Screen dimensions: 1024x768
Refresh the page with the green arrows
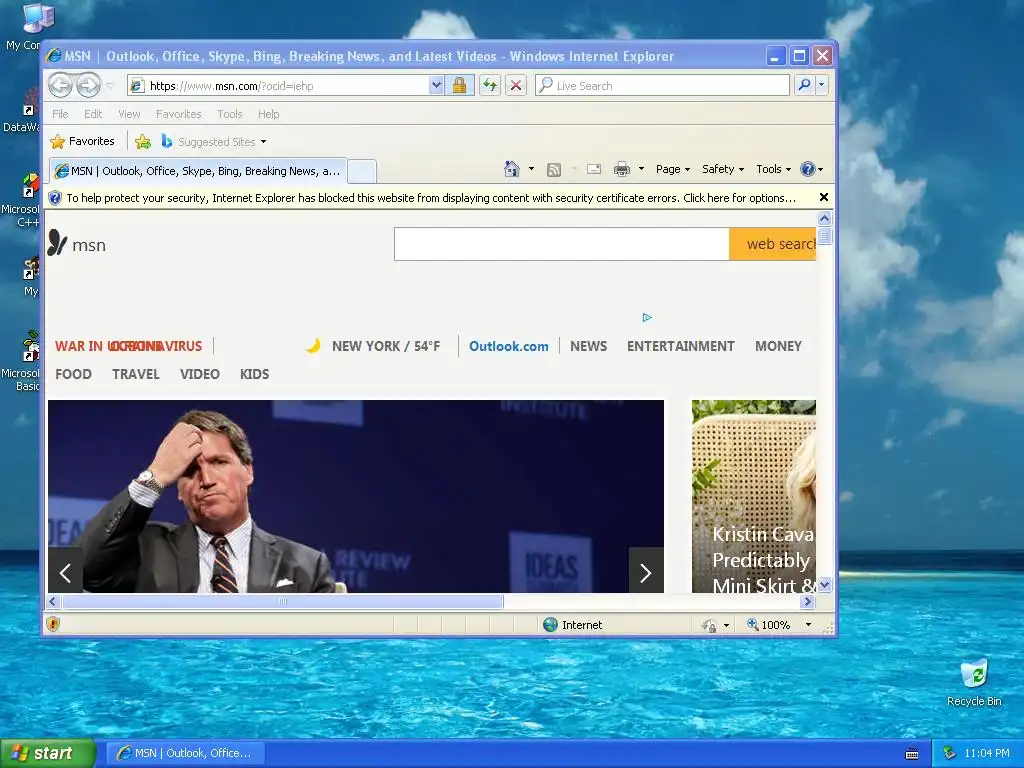pos(490,86)
